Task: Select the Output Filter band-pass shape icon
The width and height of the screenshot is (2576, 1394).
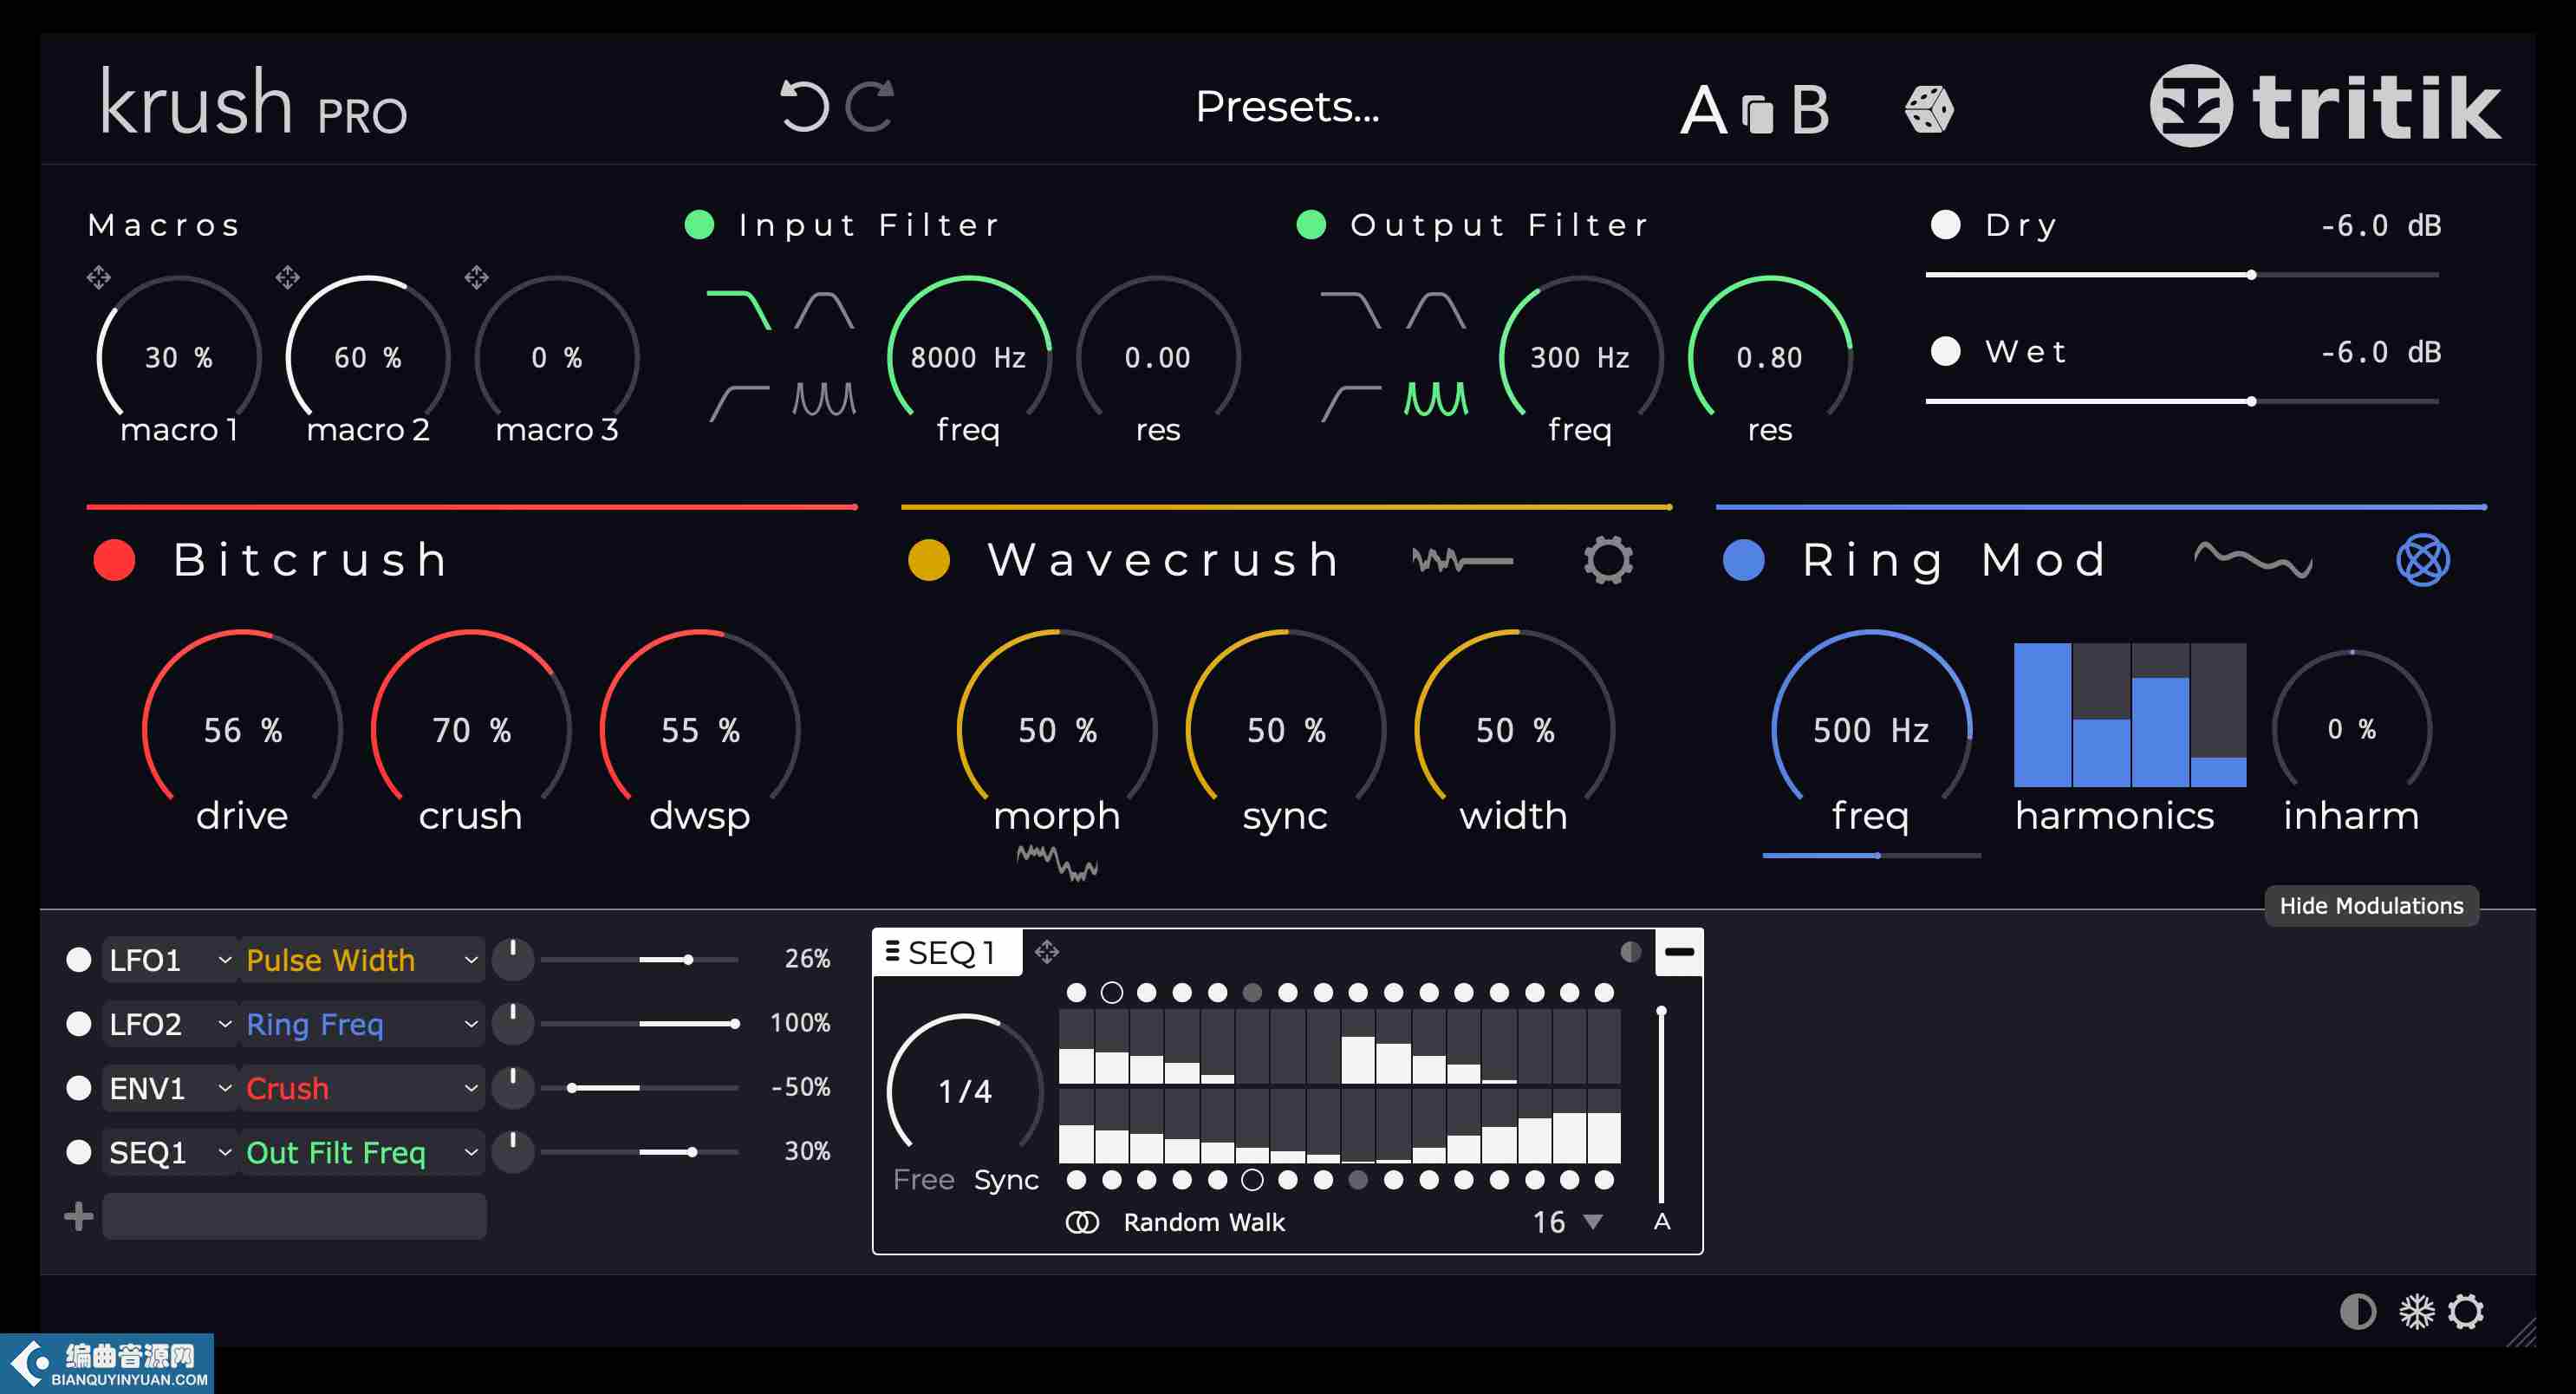Action: pos(1436,310)
